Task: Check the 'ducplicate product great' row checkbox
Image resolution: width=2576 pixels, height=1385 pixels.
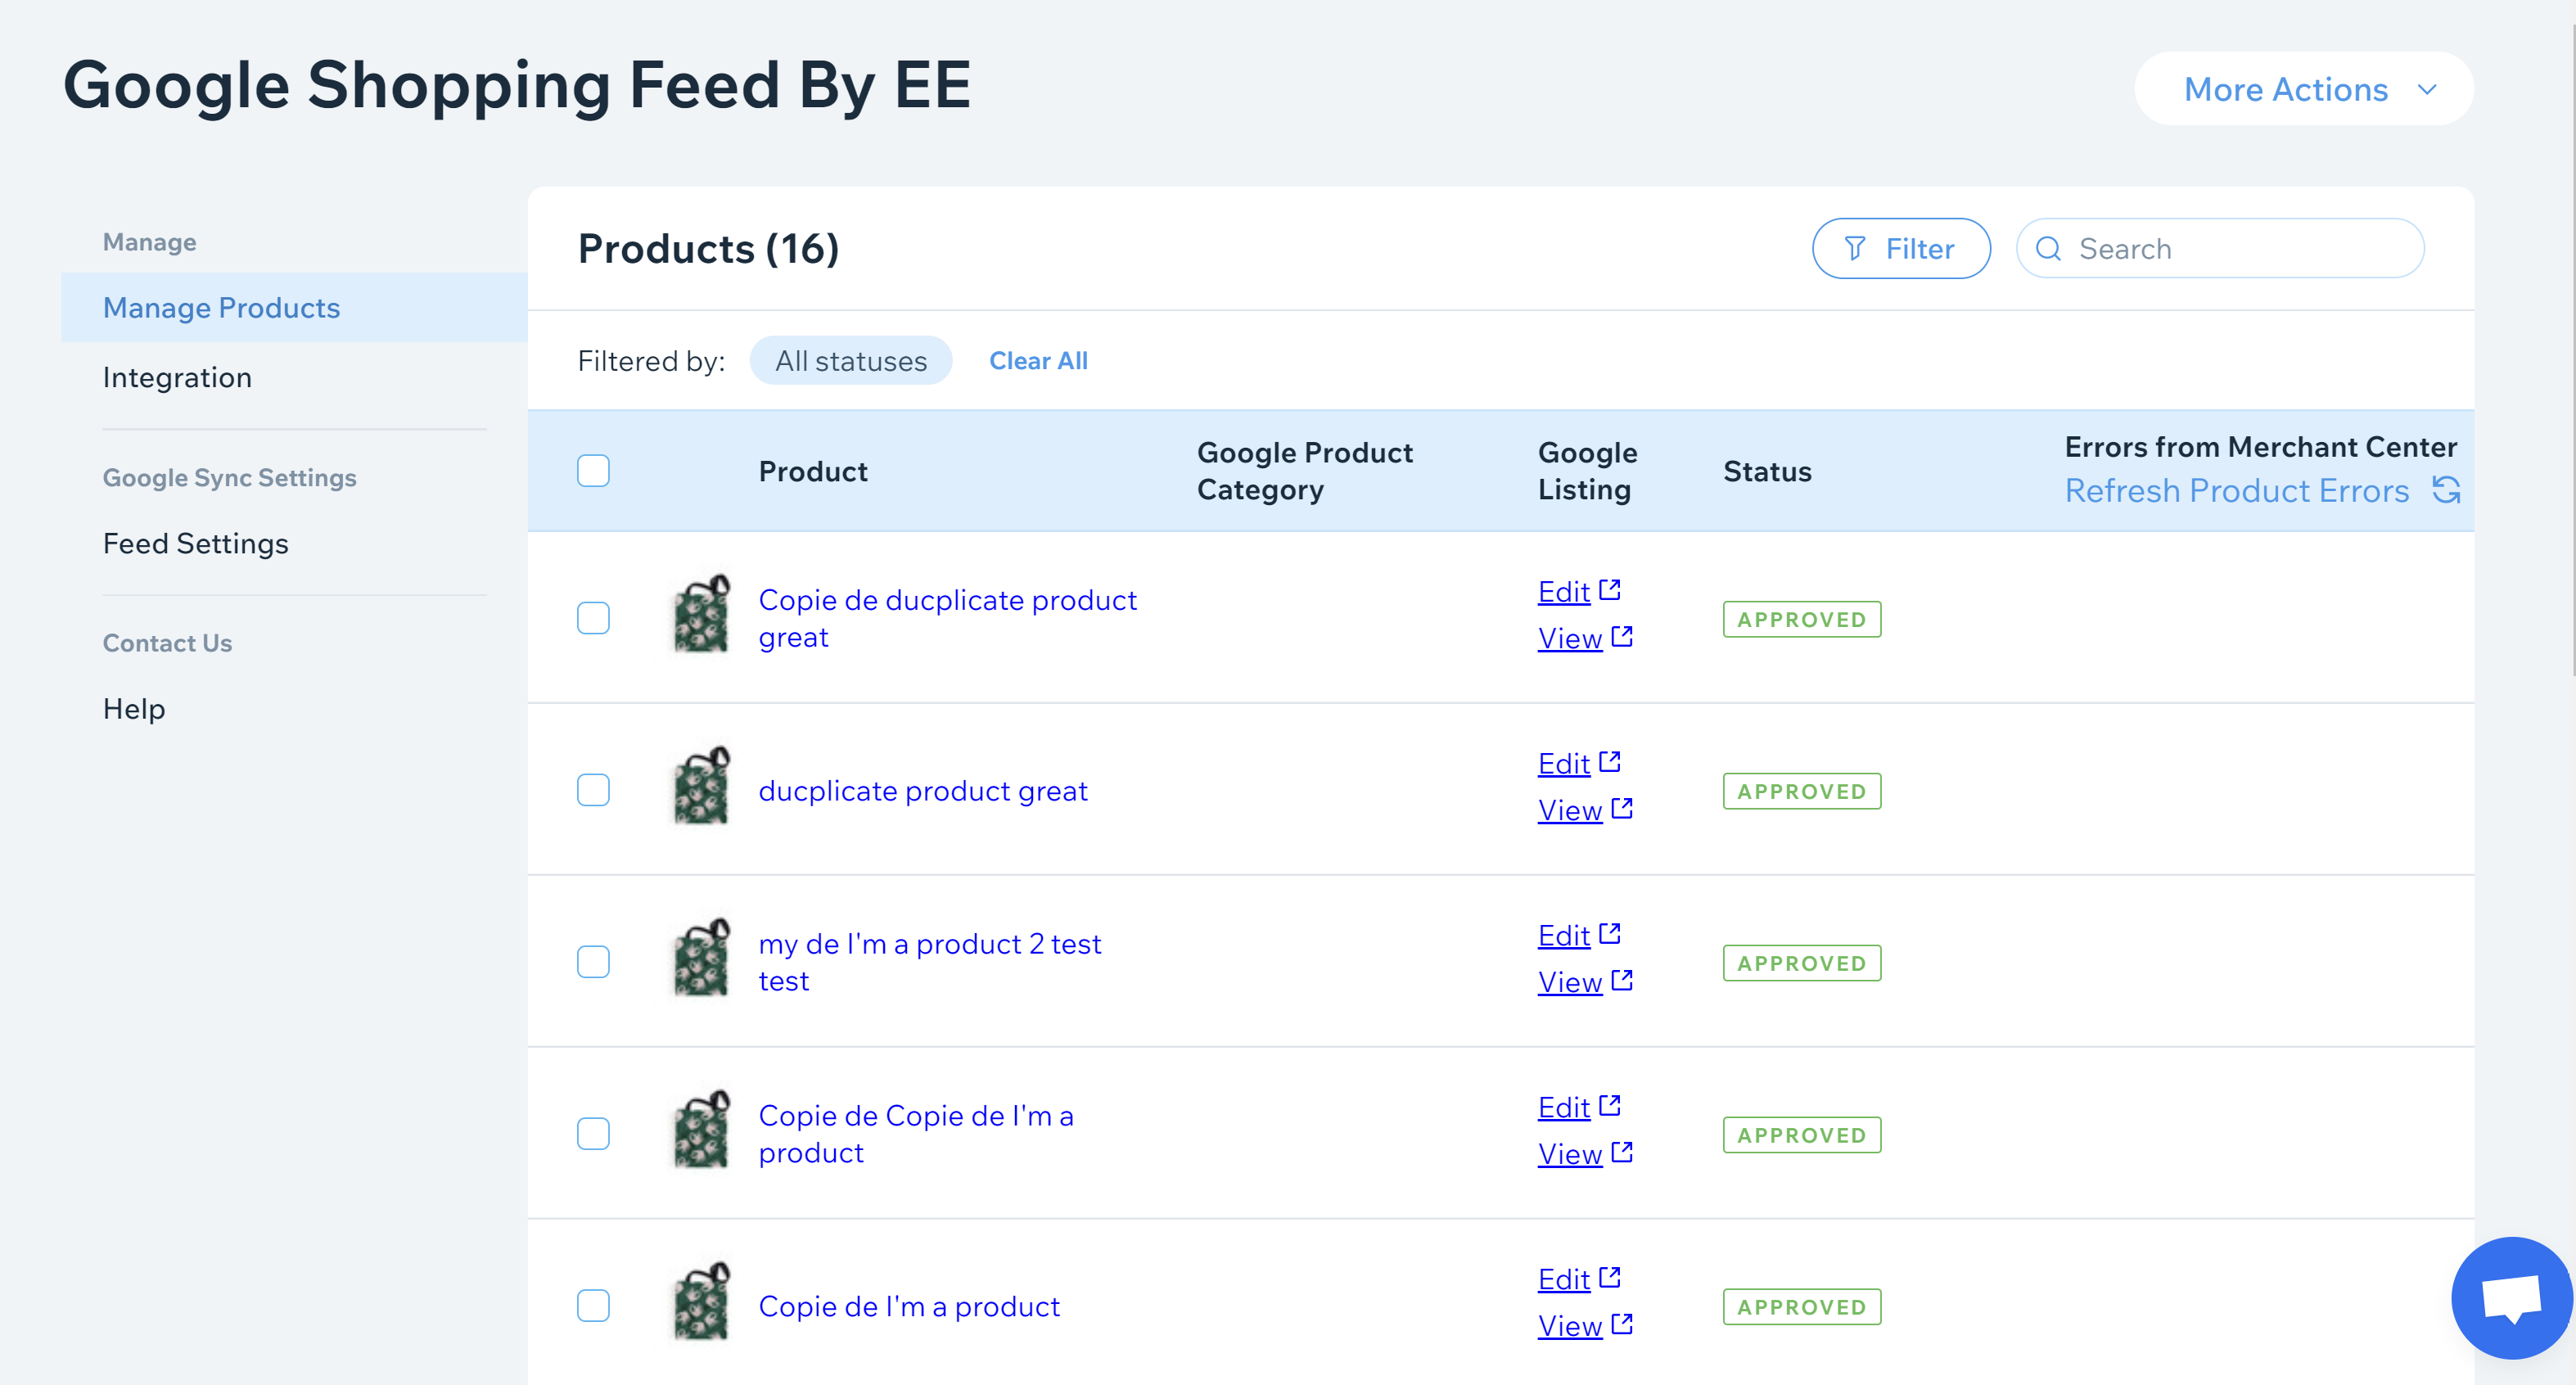Action: pyautogui.click(x=593, y=790)
